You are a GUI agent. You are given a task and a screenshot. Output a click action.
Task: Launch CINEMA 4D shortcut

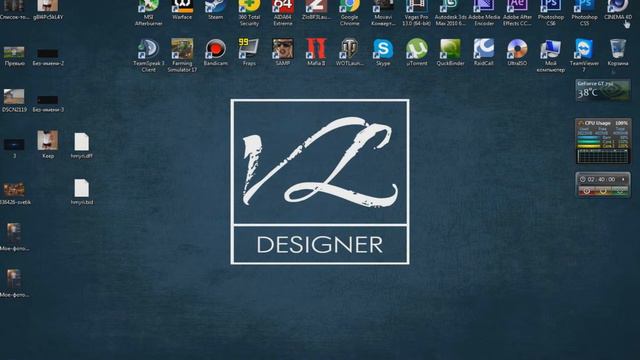pyautogui.click(x=618, y=11)
